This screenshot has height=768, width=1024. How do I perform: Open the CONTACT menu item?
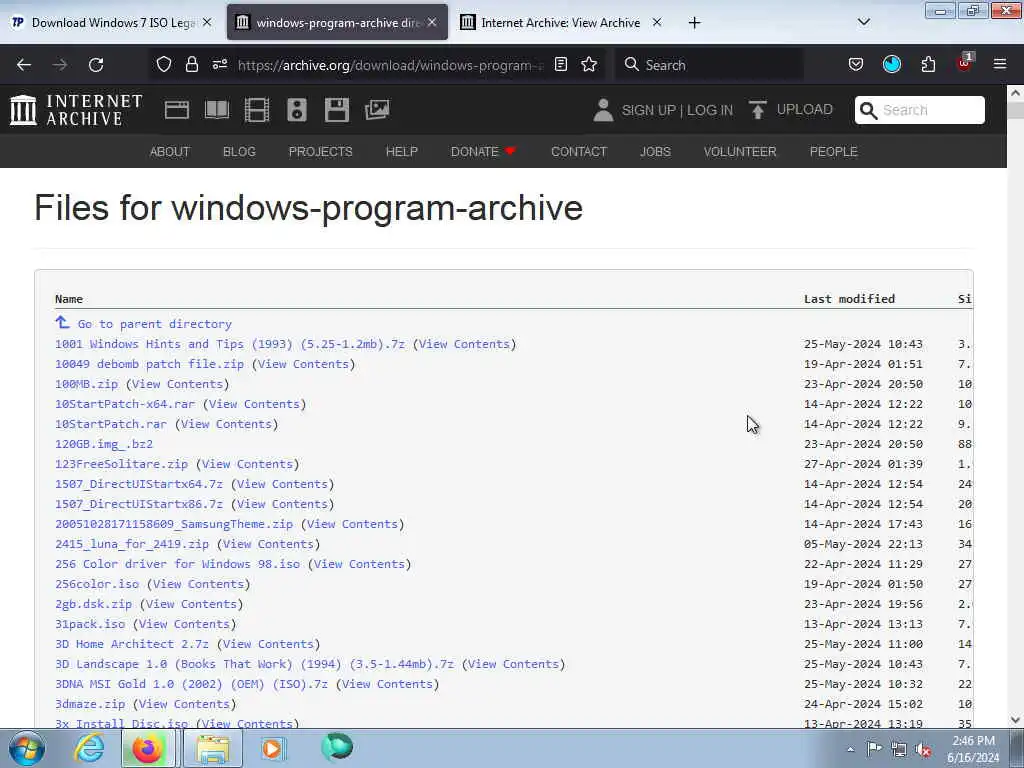[579, 152]
